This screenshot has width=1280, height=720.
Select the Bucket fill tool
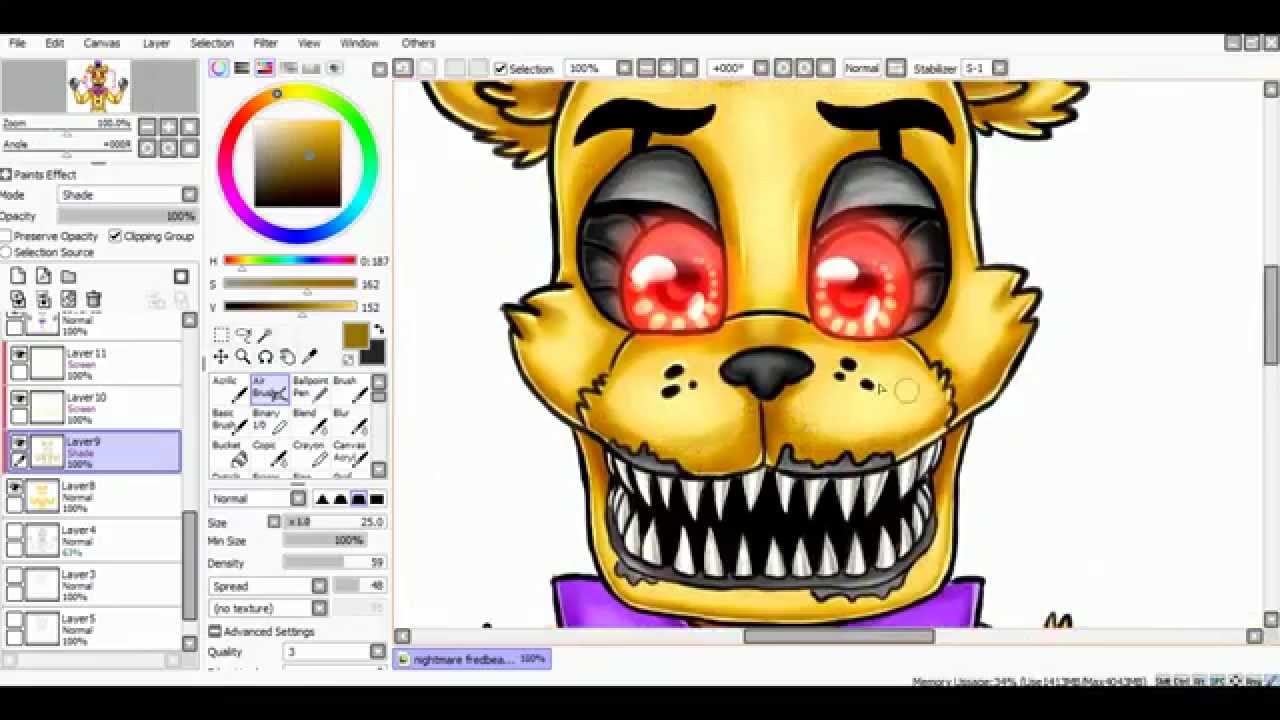click(229, 452)
